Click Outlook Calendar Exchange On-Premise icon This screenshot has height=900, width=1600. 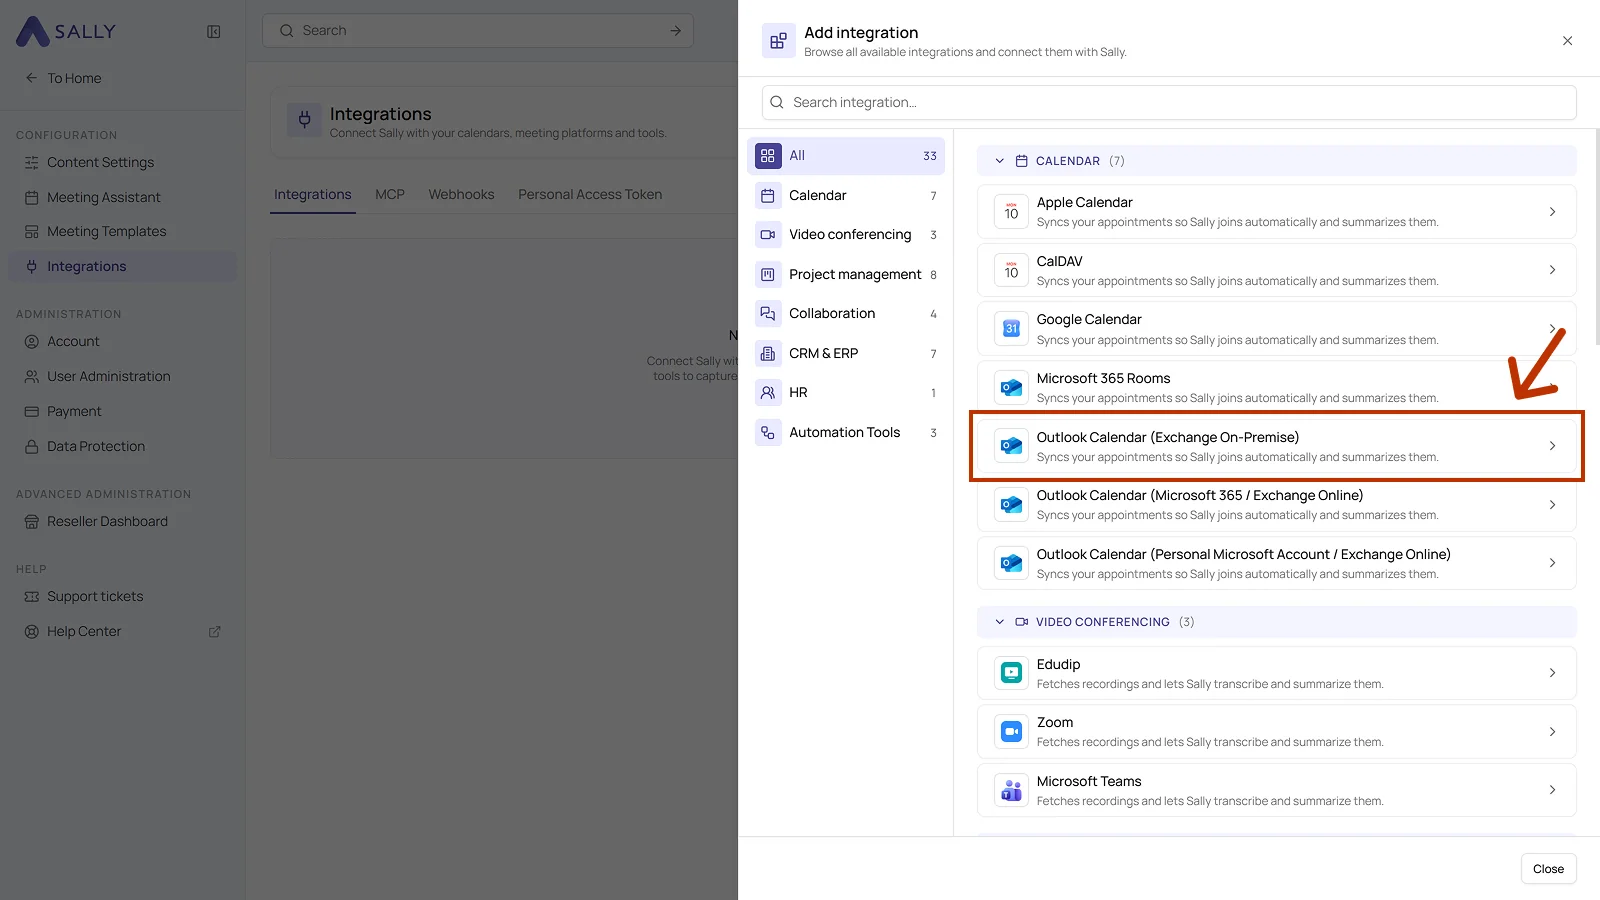click(x=1011, y=446)
